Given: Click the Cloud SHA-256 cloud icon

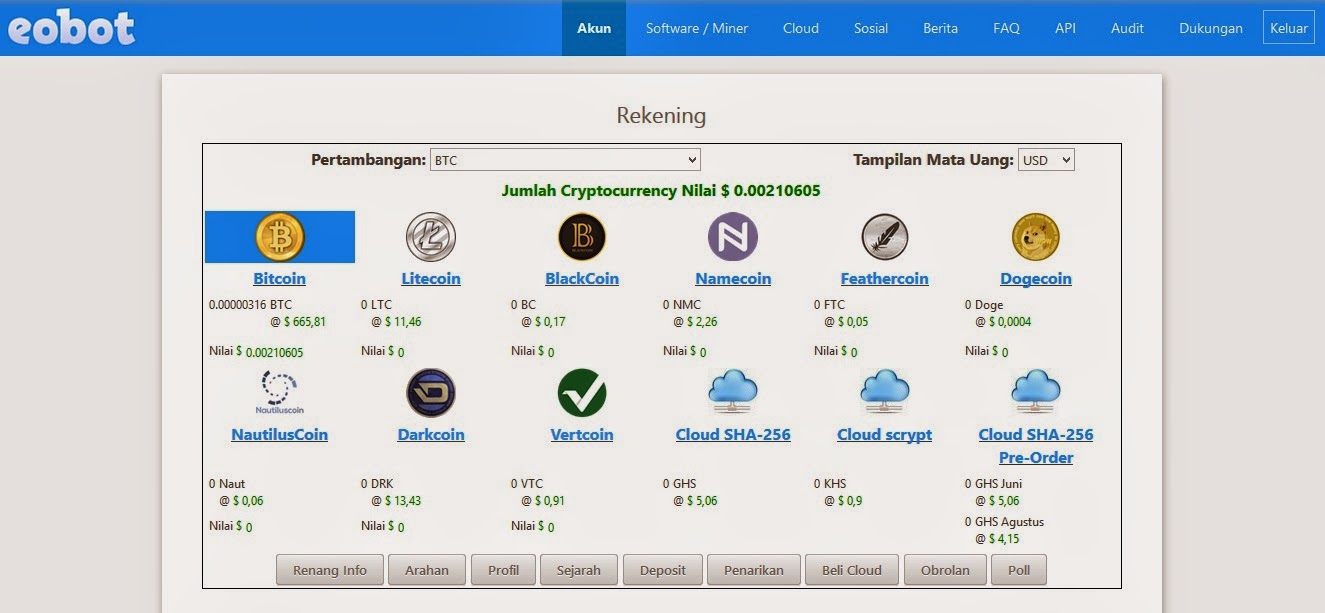Looking at the screenshot, I should point(733,393).
